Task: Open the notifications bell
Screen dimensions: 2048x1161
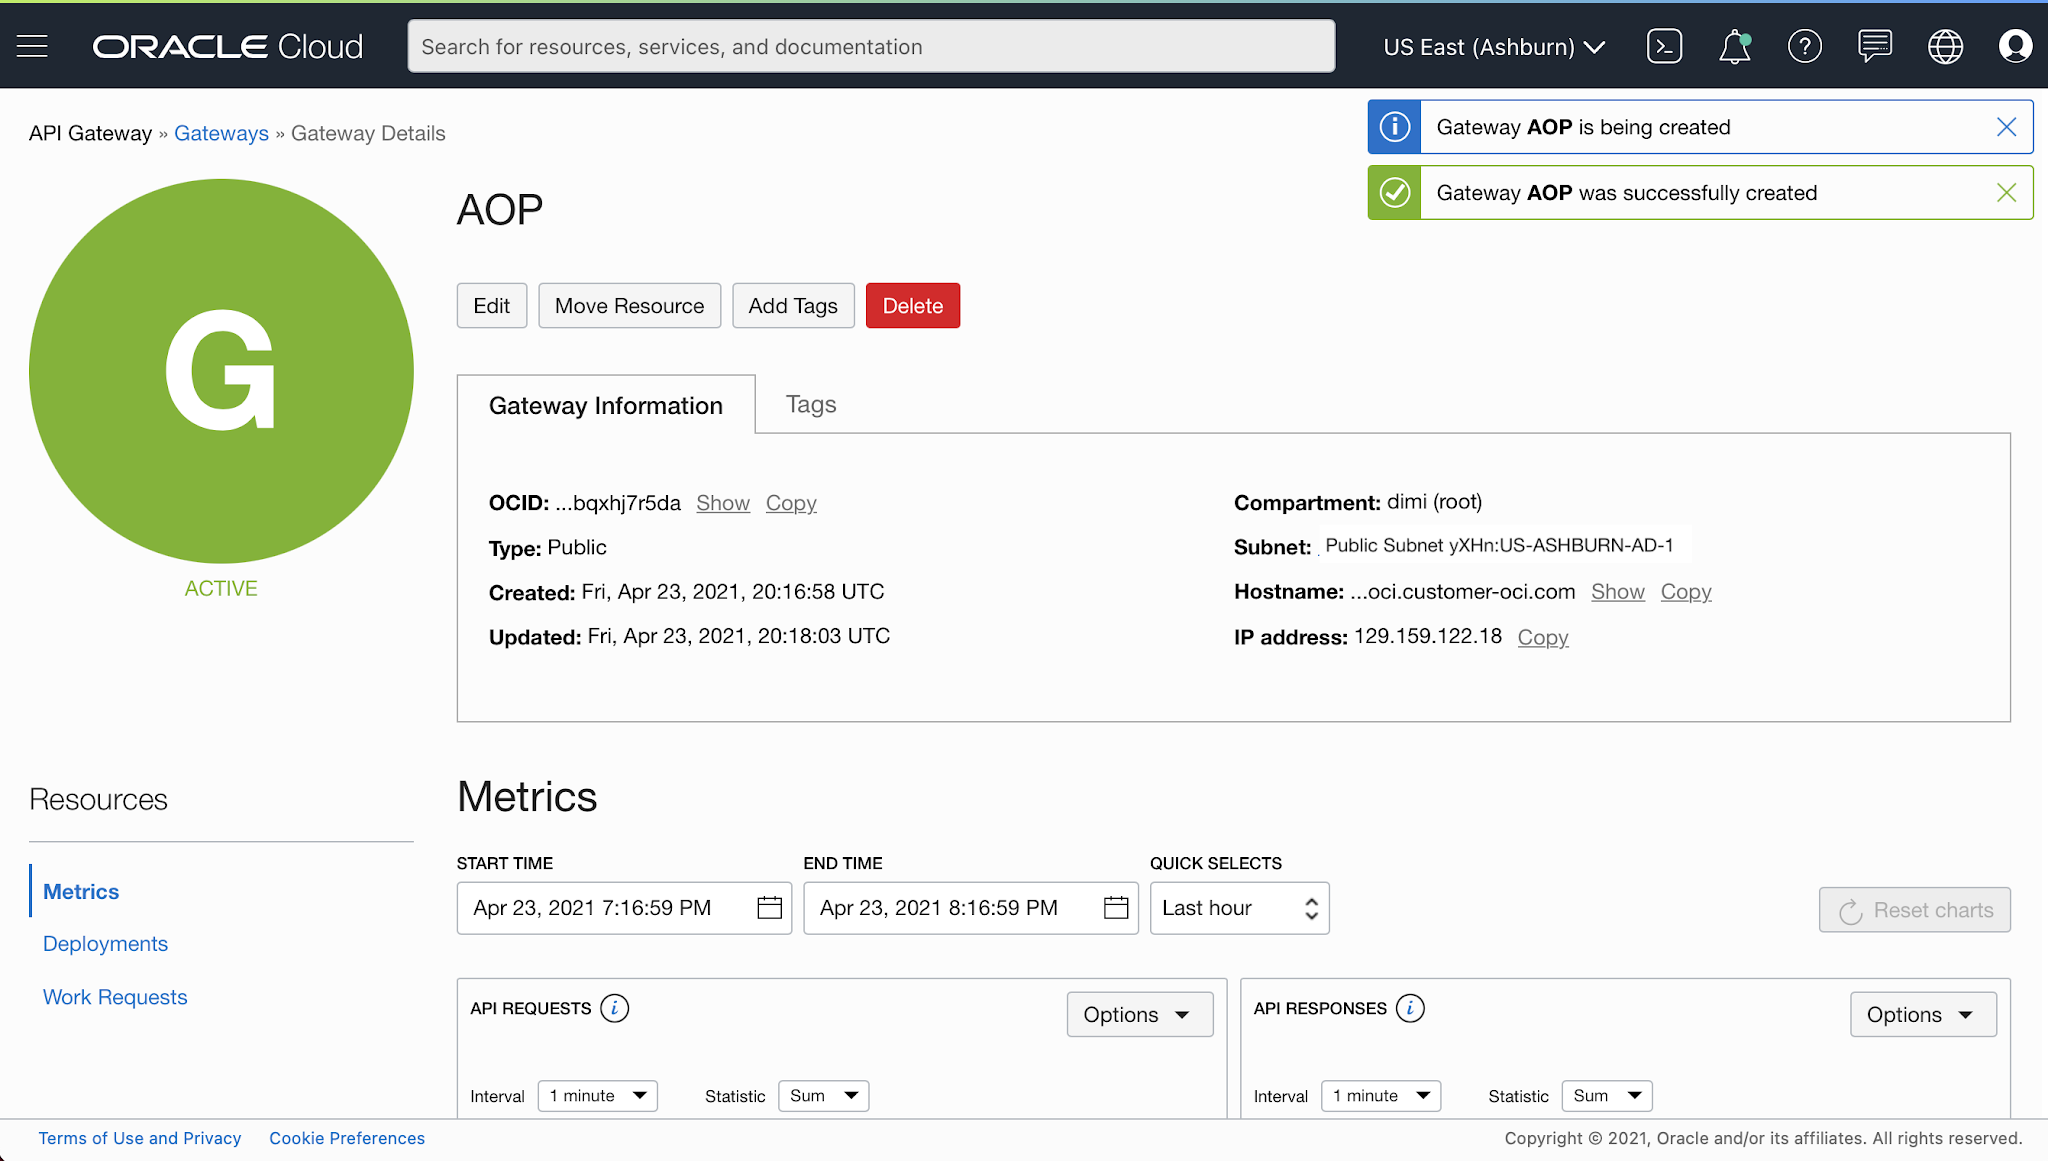Action: 1734,46
